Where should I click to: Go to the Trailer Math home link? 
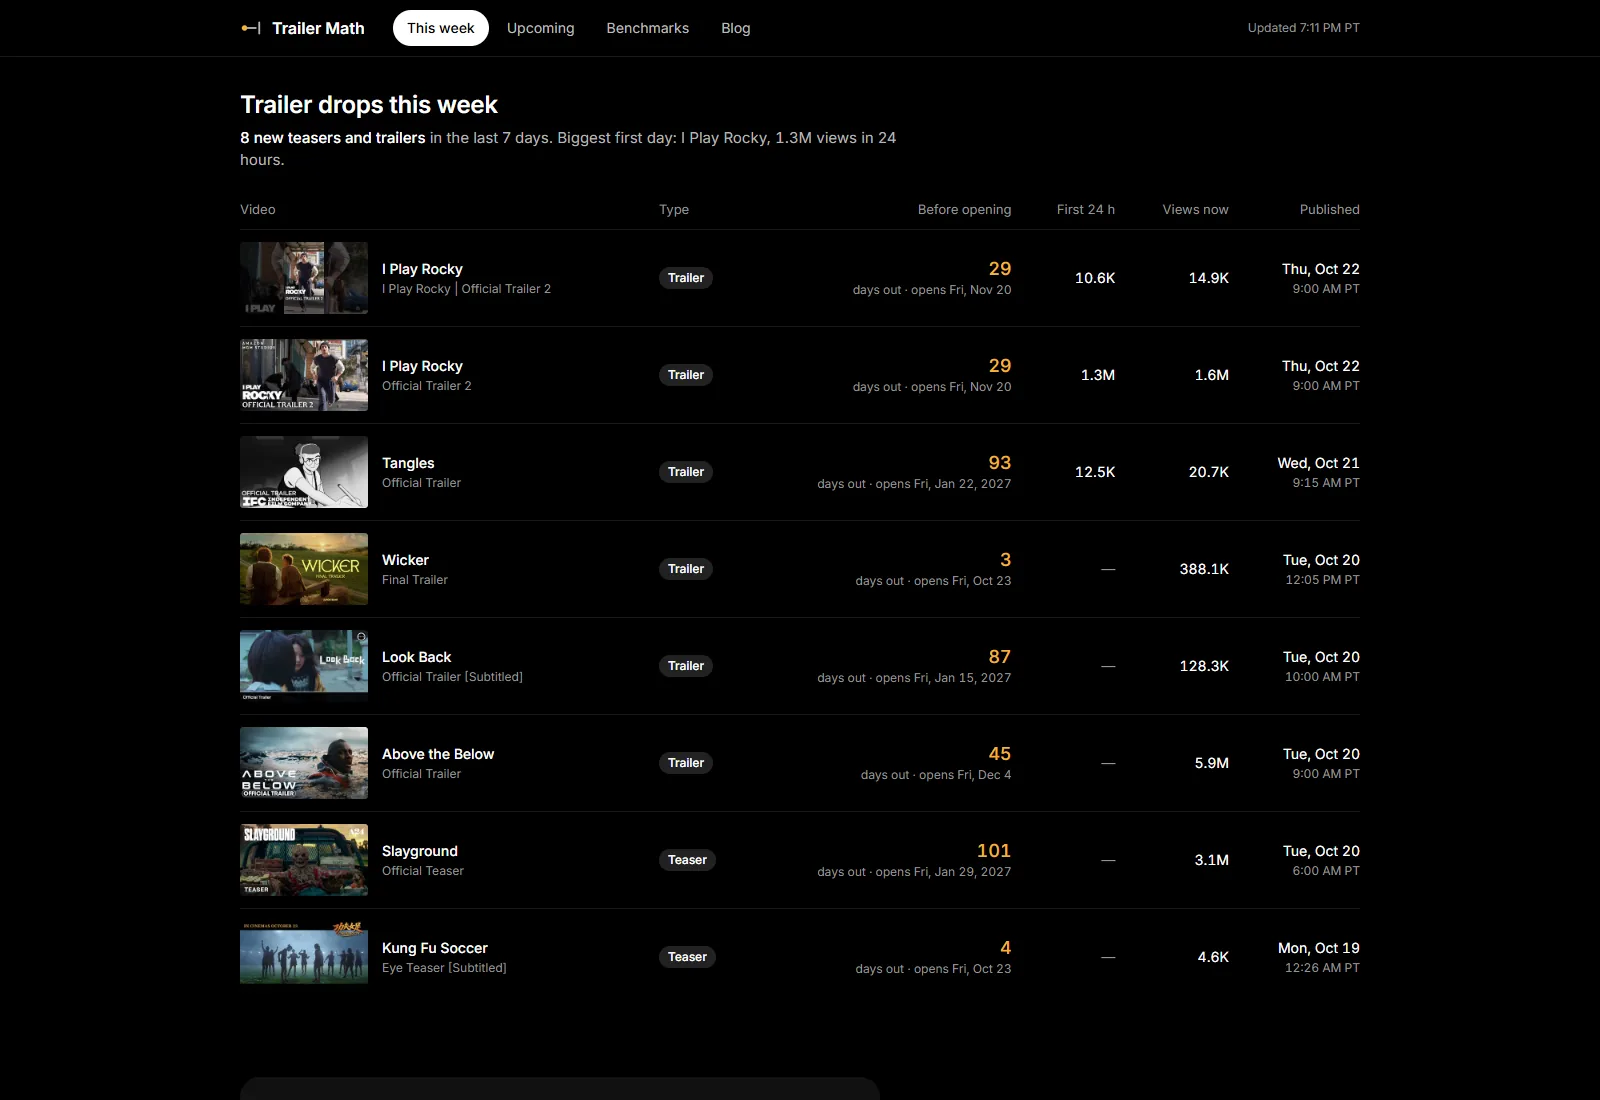point(303,28)
